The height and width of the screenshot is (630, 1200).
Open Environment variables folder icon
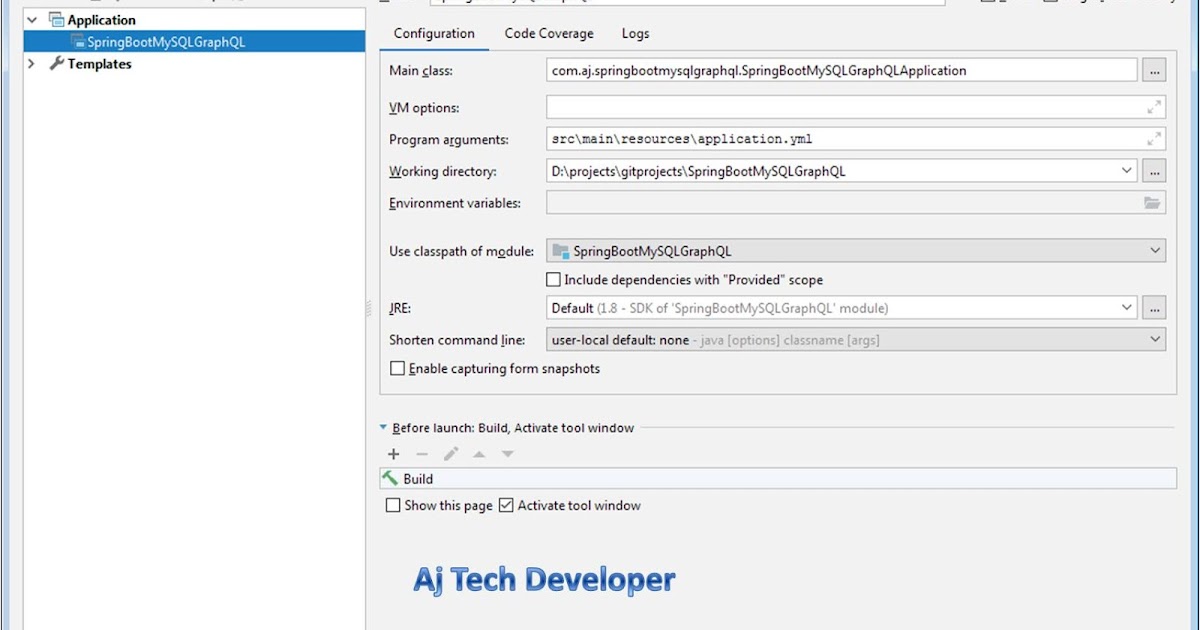point(1153,203)
